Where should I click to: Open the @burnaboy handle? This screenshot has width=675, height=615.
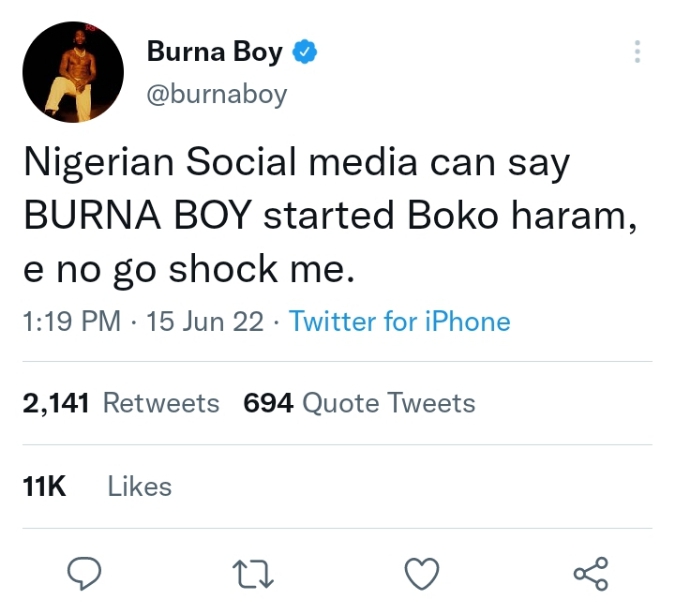click(x=217, y=94)
